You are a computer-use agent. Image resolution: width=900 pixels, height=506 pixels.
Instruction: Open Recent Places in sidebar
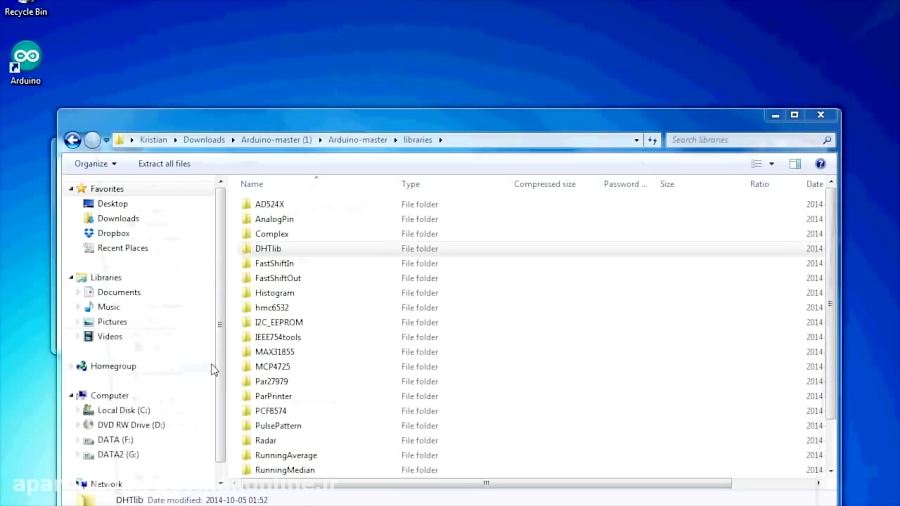click(x=122, y=248)
